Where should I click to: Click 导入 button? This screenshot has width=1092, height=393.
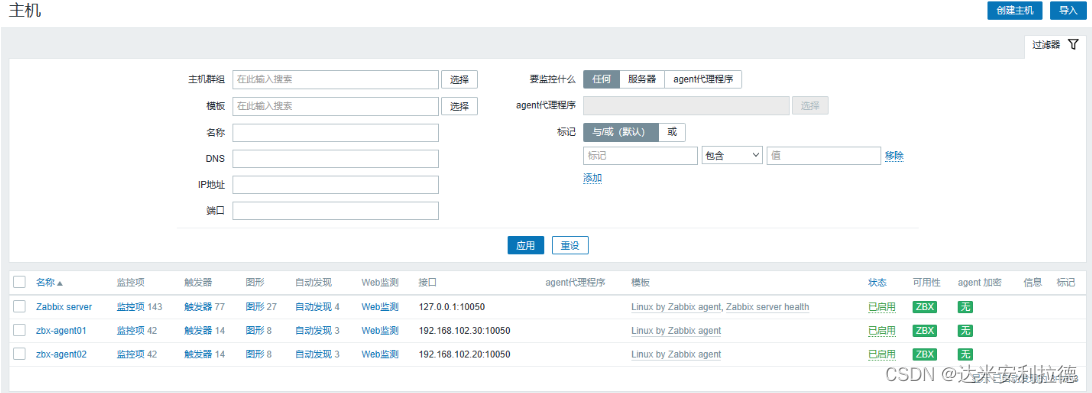pyautogui.click(x=1068, y=10)
